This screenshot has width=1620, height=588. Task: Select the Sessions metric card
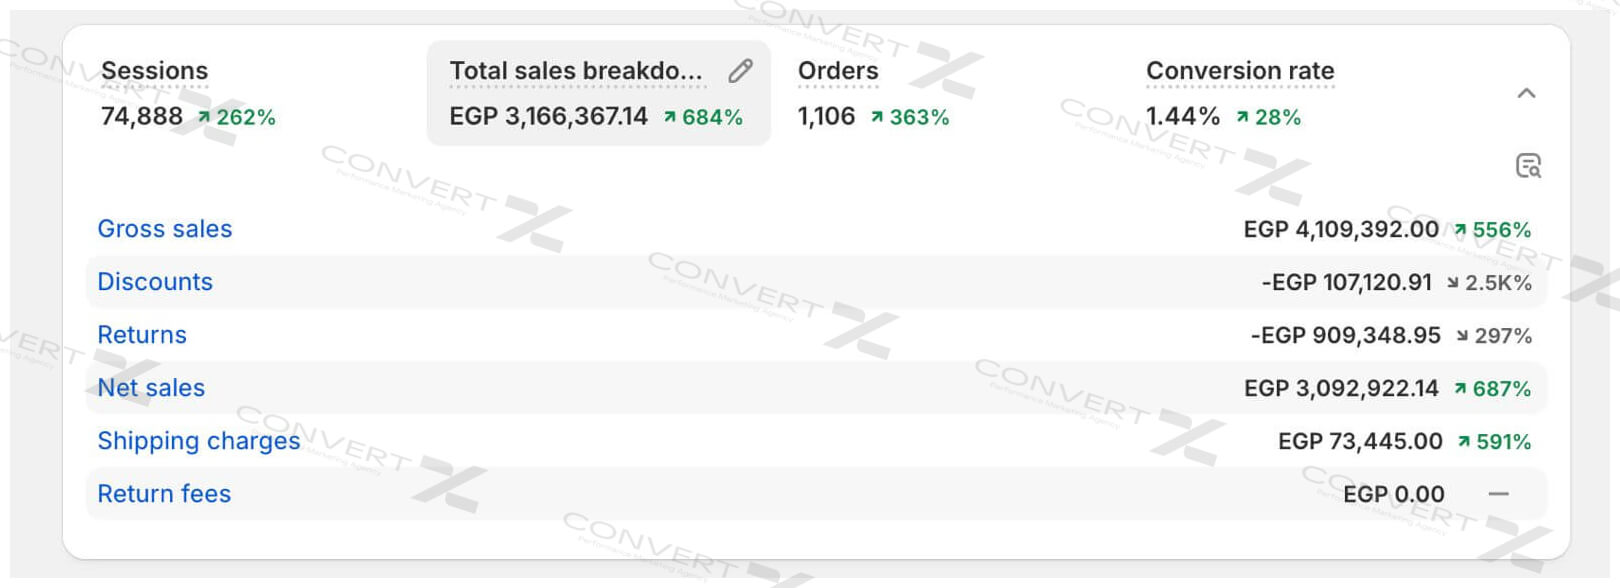[155, 71]
